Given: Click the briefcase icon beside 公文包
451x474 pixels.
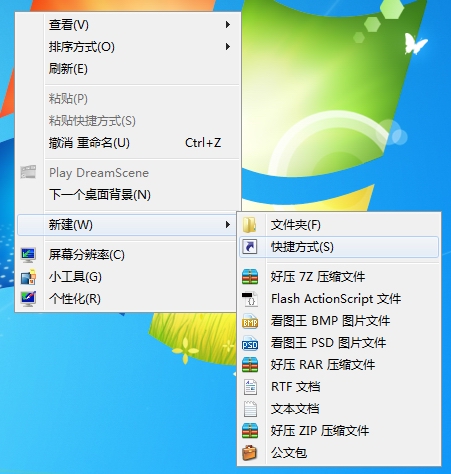Looking at the screenshot, I should tap(249, 453).
